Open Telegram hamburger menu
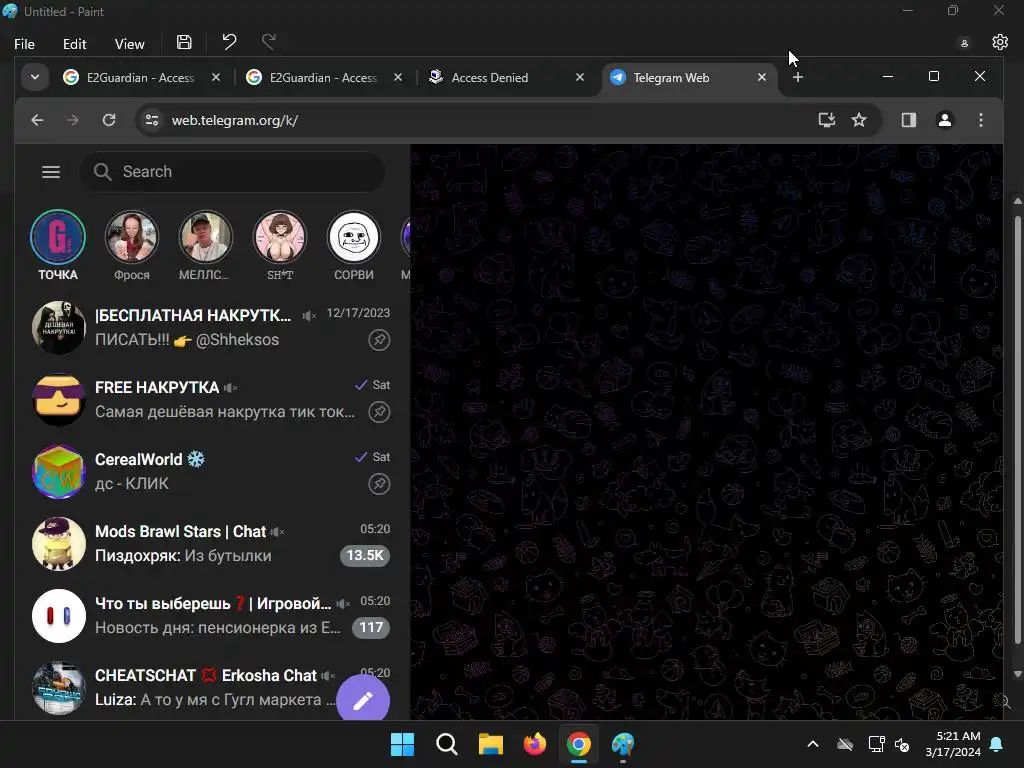Screen dimensions: 1024x768 tap(51, 172)
